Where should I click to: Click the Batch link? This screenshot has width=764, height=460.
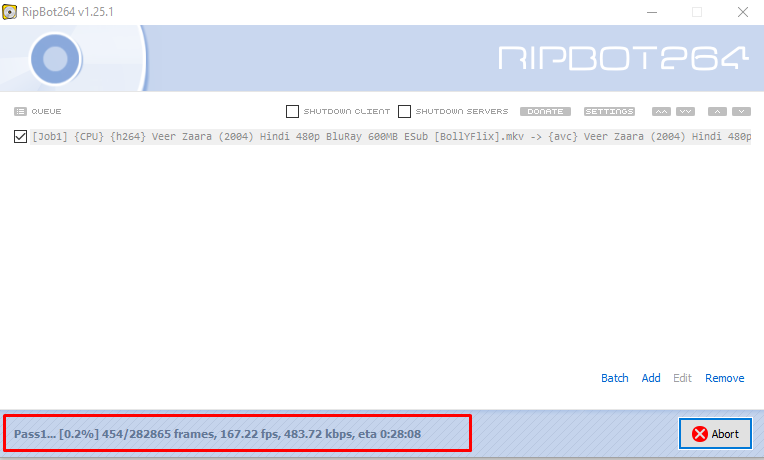click(614, 378)
